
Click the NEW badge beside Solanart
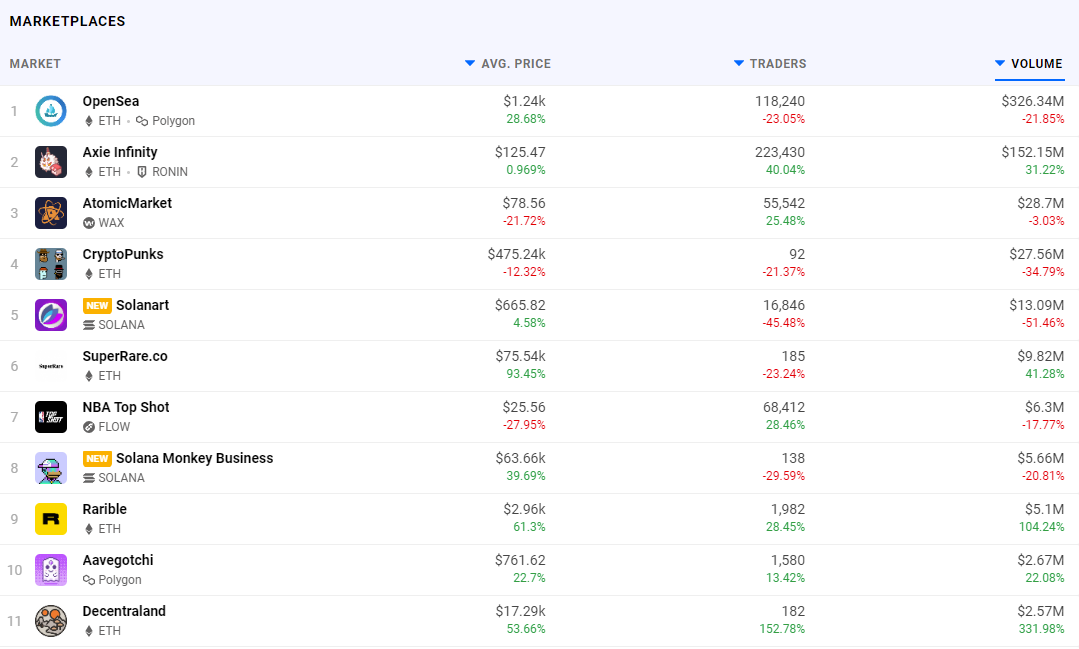point(97,306)
